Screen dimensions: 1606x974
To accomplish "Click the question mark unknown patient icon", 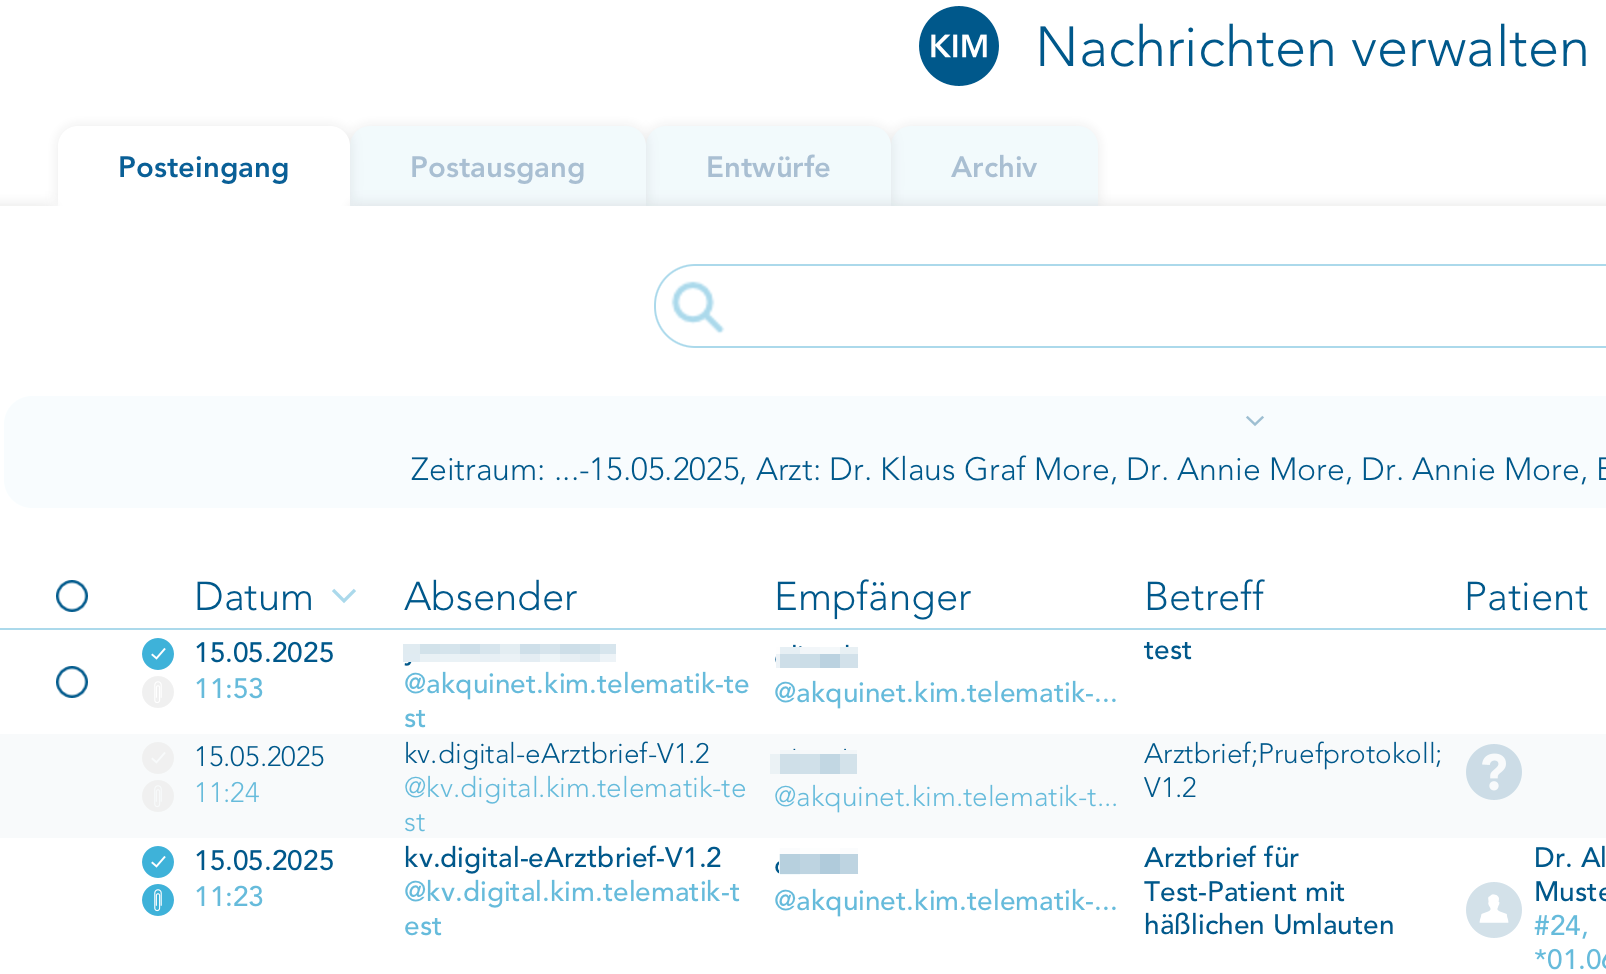I will [1493, 772].
